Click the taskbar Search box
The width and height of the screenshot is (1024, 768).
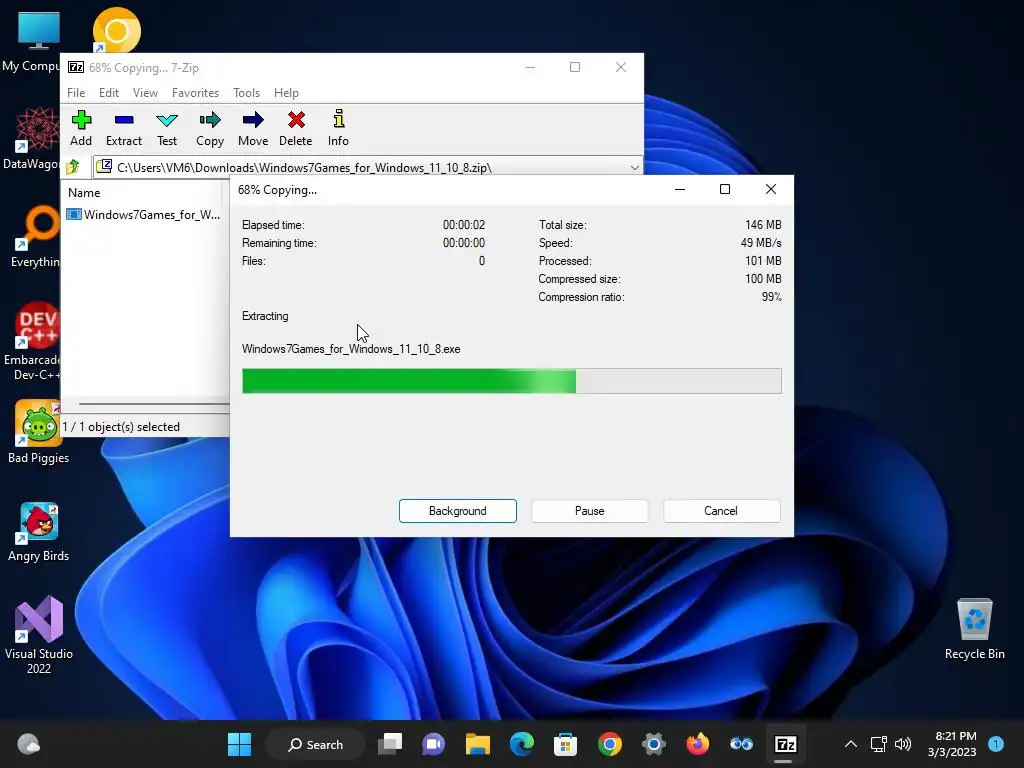315,744
